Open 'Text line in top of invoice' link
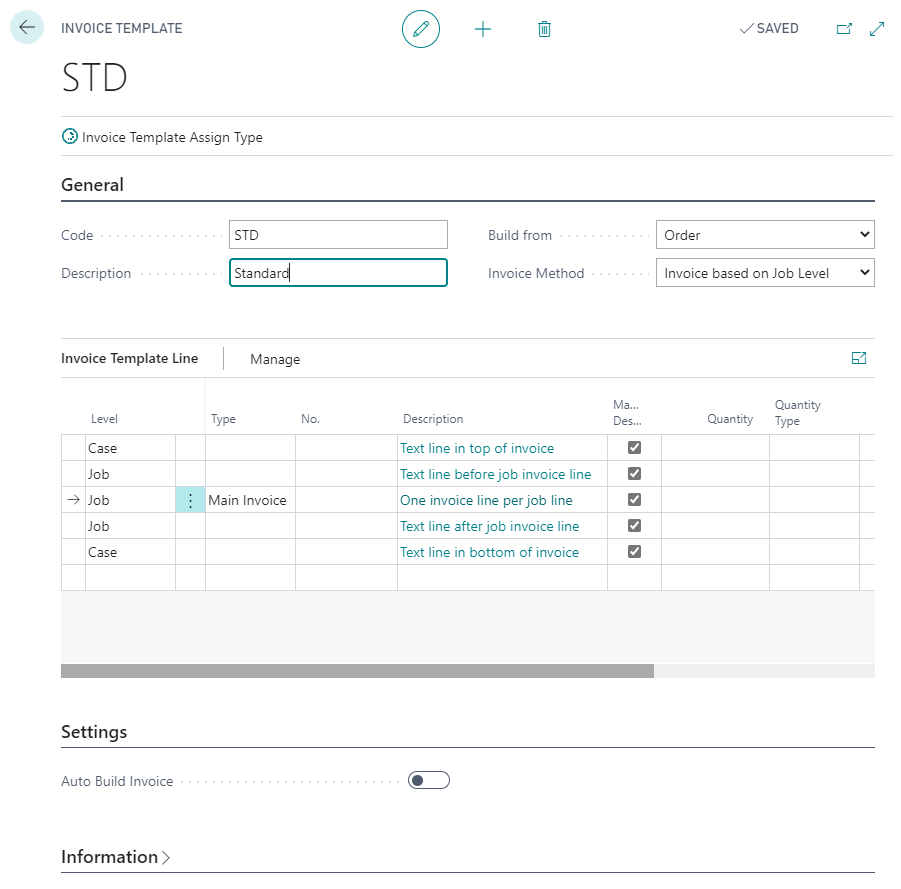Image resolution: width=901 pixels, height=889 pixels. tap(477, 448)
